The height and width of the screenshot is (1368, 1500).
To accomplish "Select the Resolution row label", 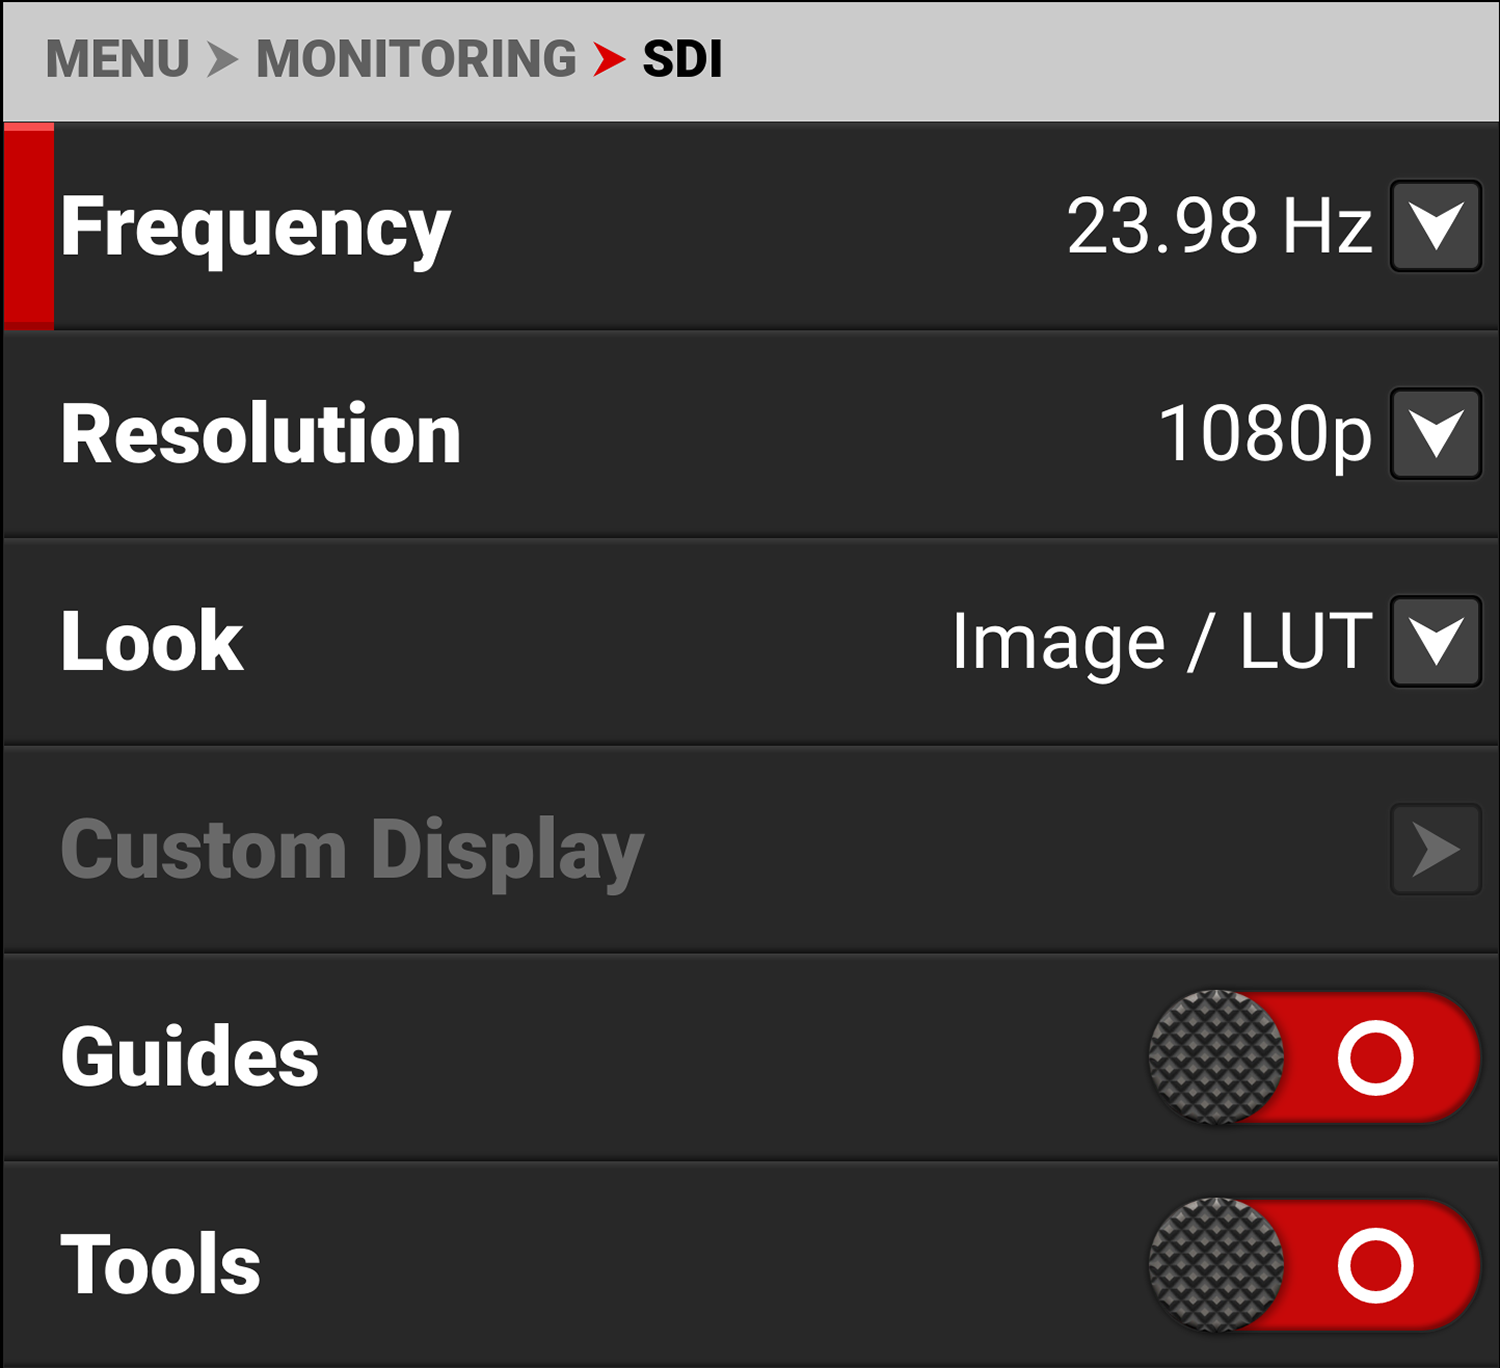I will (260, 434).
